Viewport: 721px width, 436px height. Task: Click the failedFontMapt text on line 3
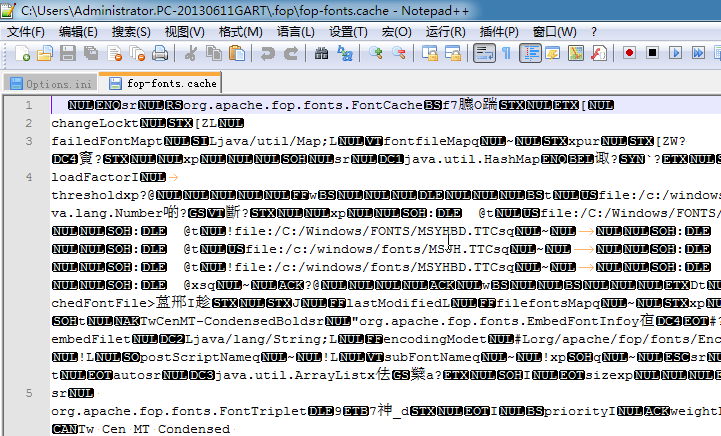pyautogui.click(x=108, y=141)
